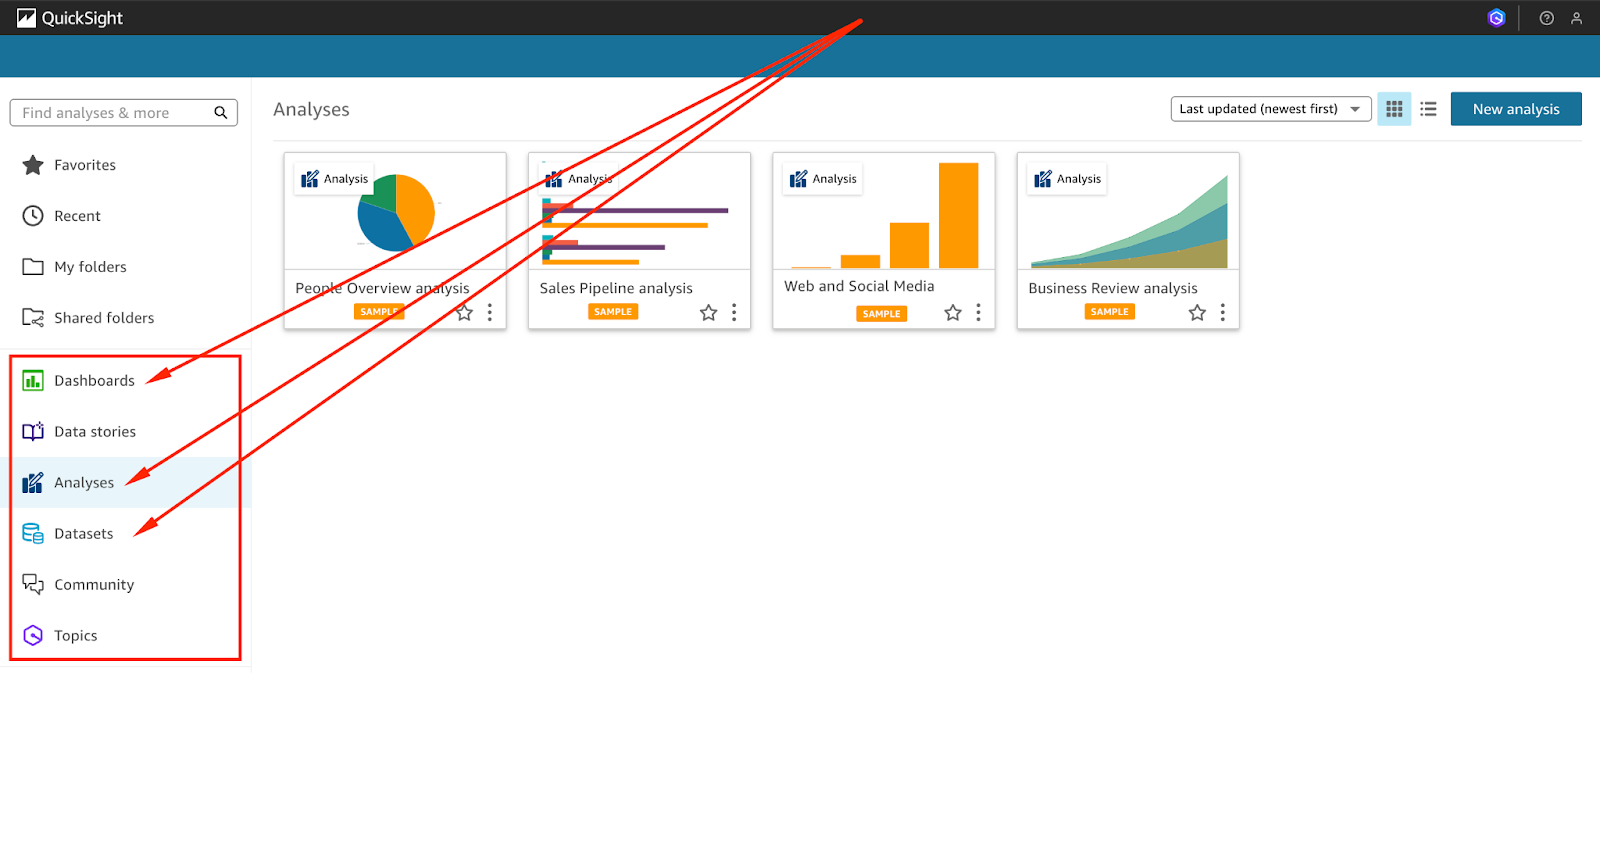
Task: Open options menu for Business Review analysis
Action: [x=1222, y=313]
